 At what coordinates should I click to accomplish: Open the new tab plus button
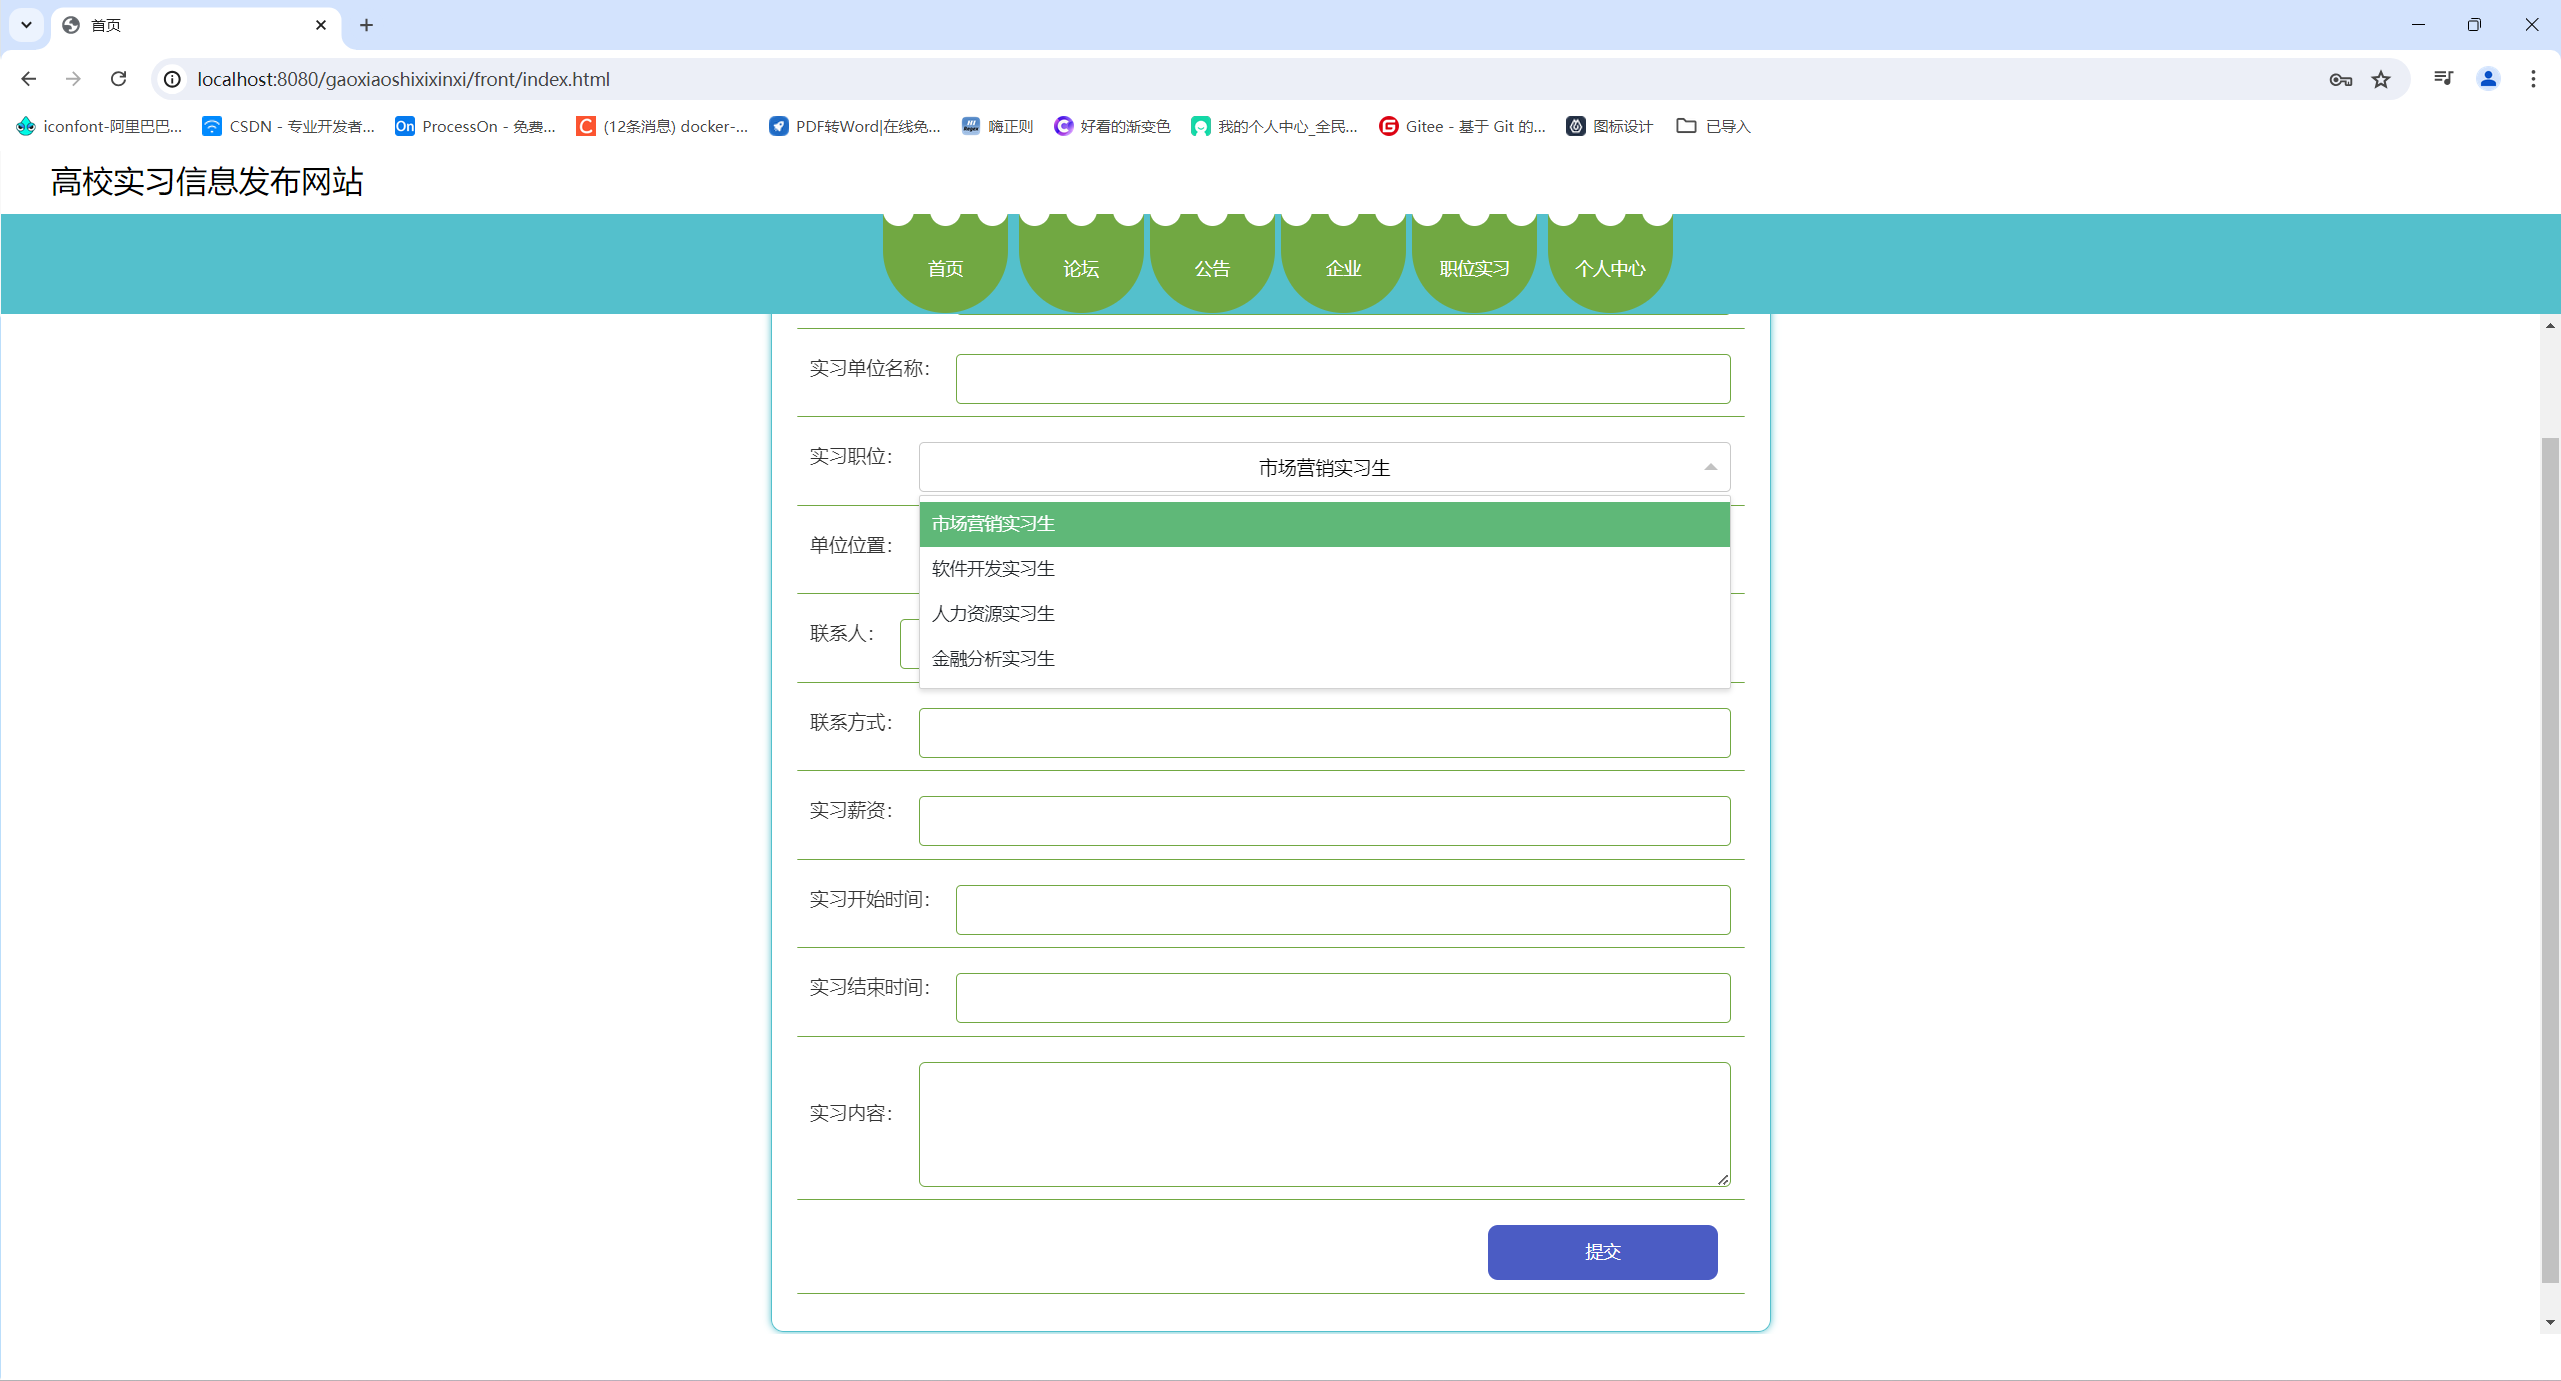(x=366, y=25)
